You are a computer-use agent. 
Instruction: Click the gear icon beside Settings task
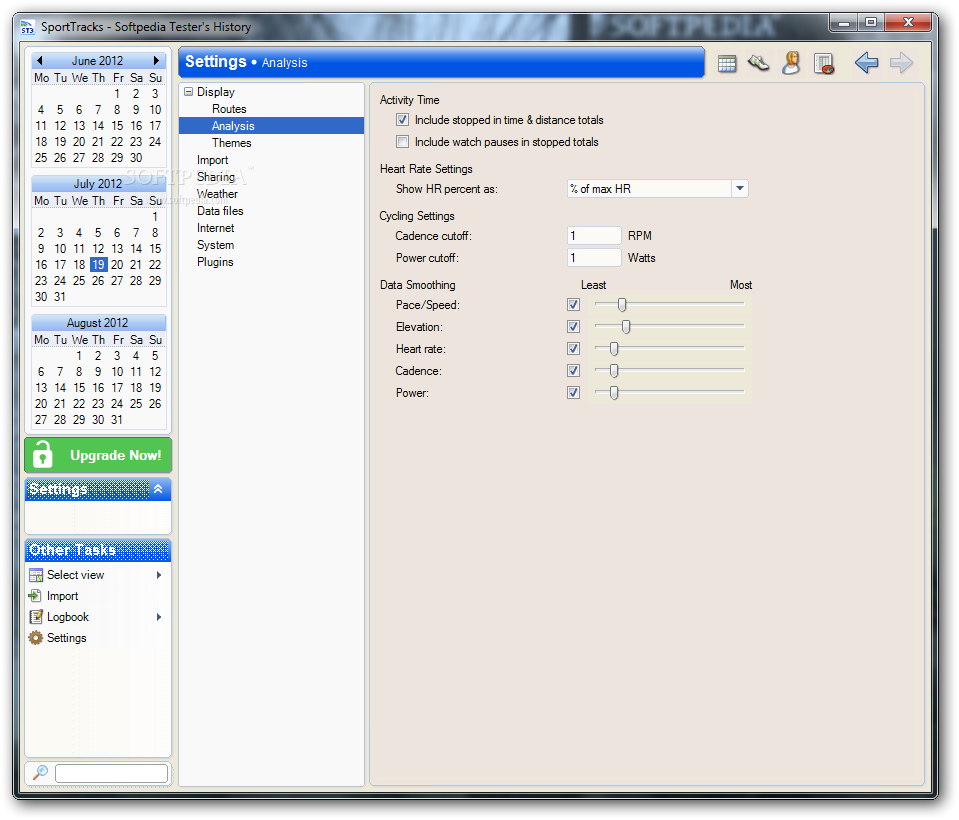(36, 638)
